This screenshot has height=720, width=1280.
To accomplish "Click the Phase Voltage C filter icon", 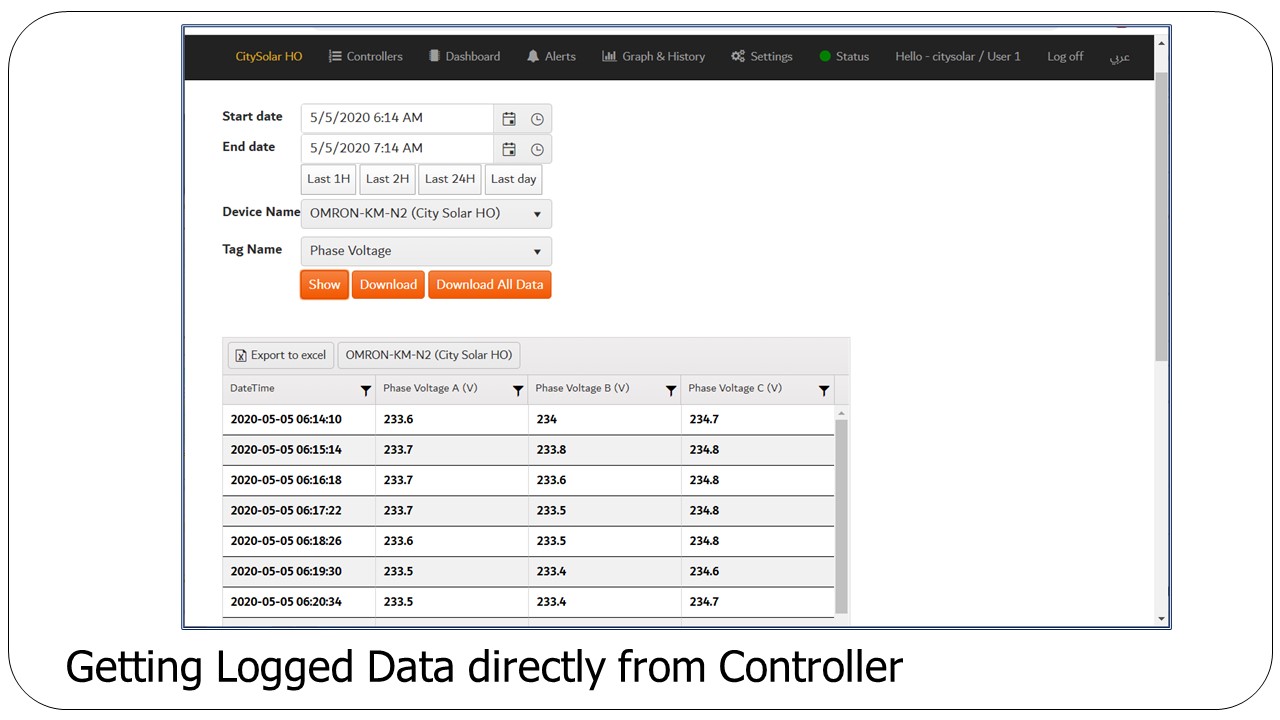I will [824, 390].
